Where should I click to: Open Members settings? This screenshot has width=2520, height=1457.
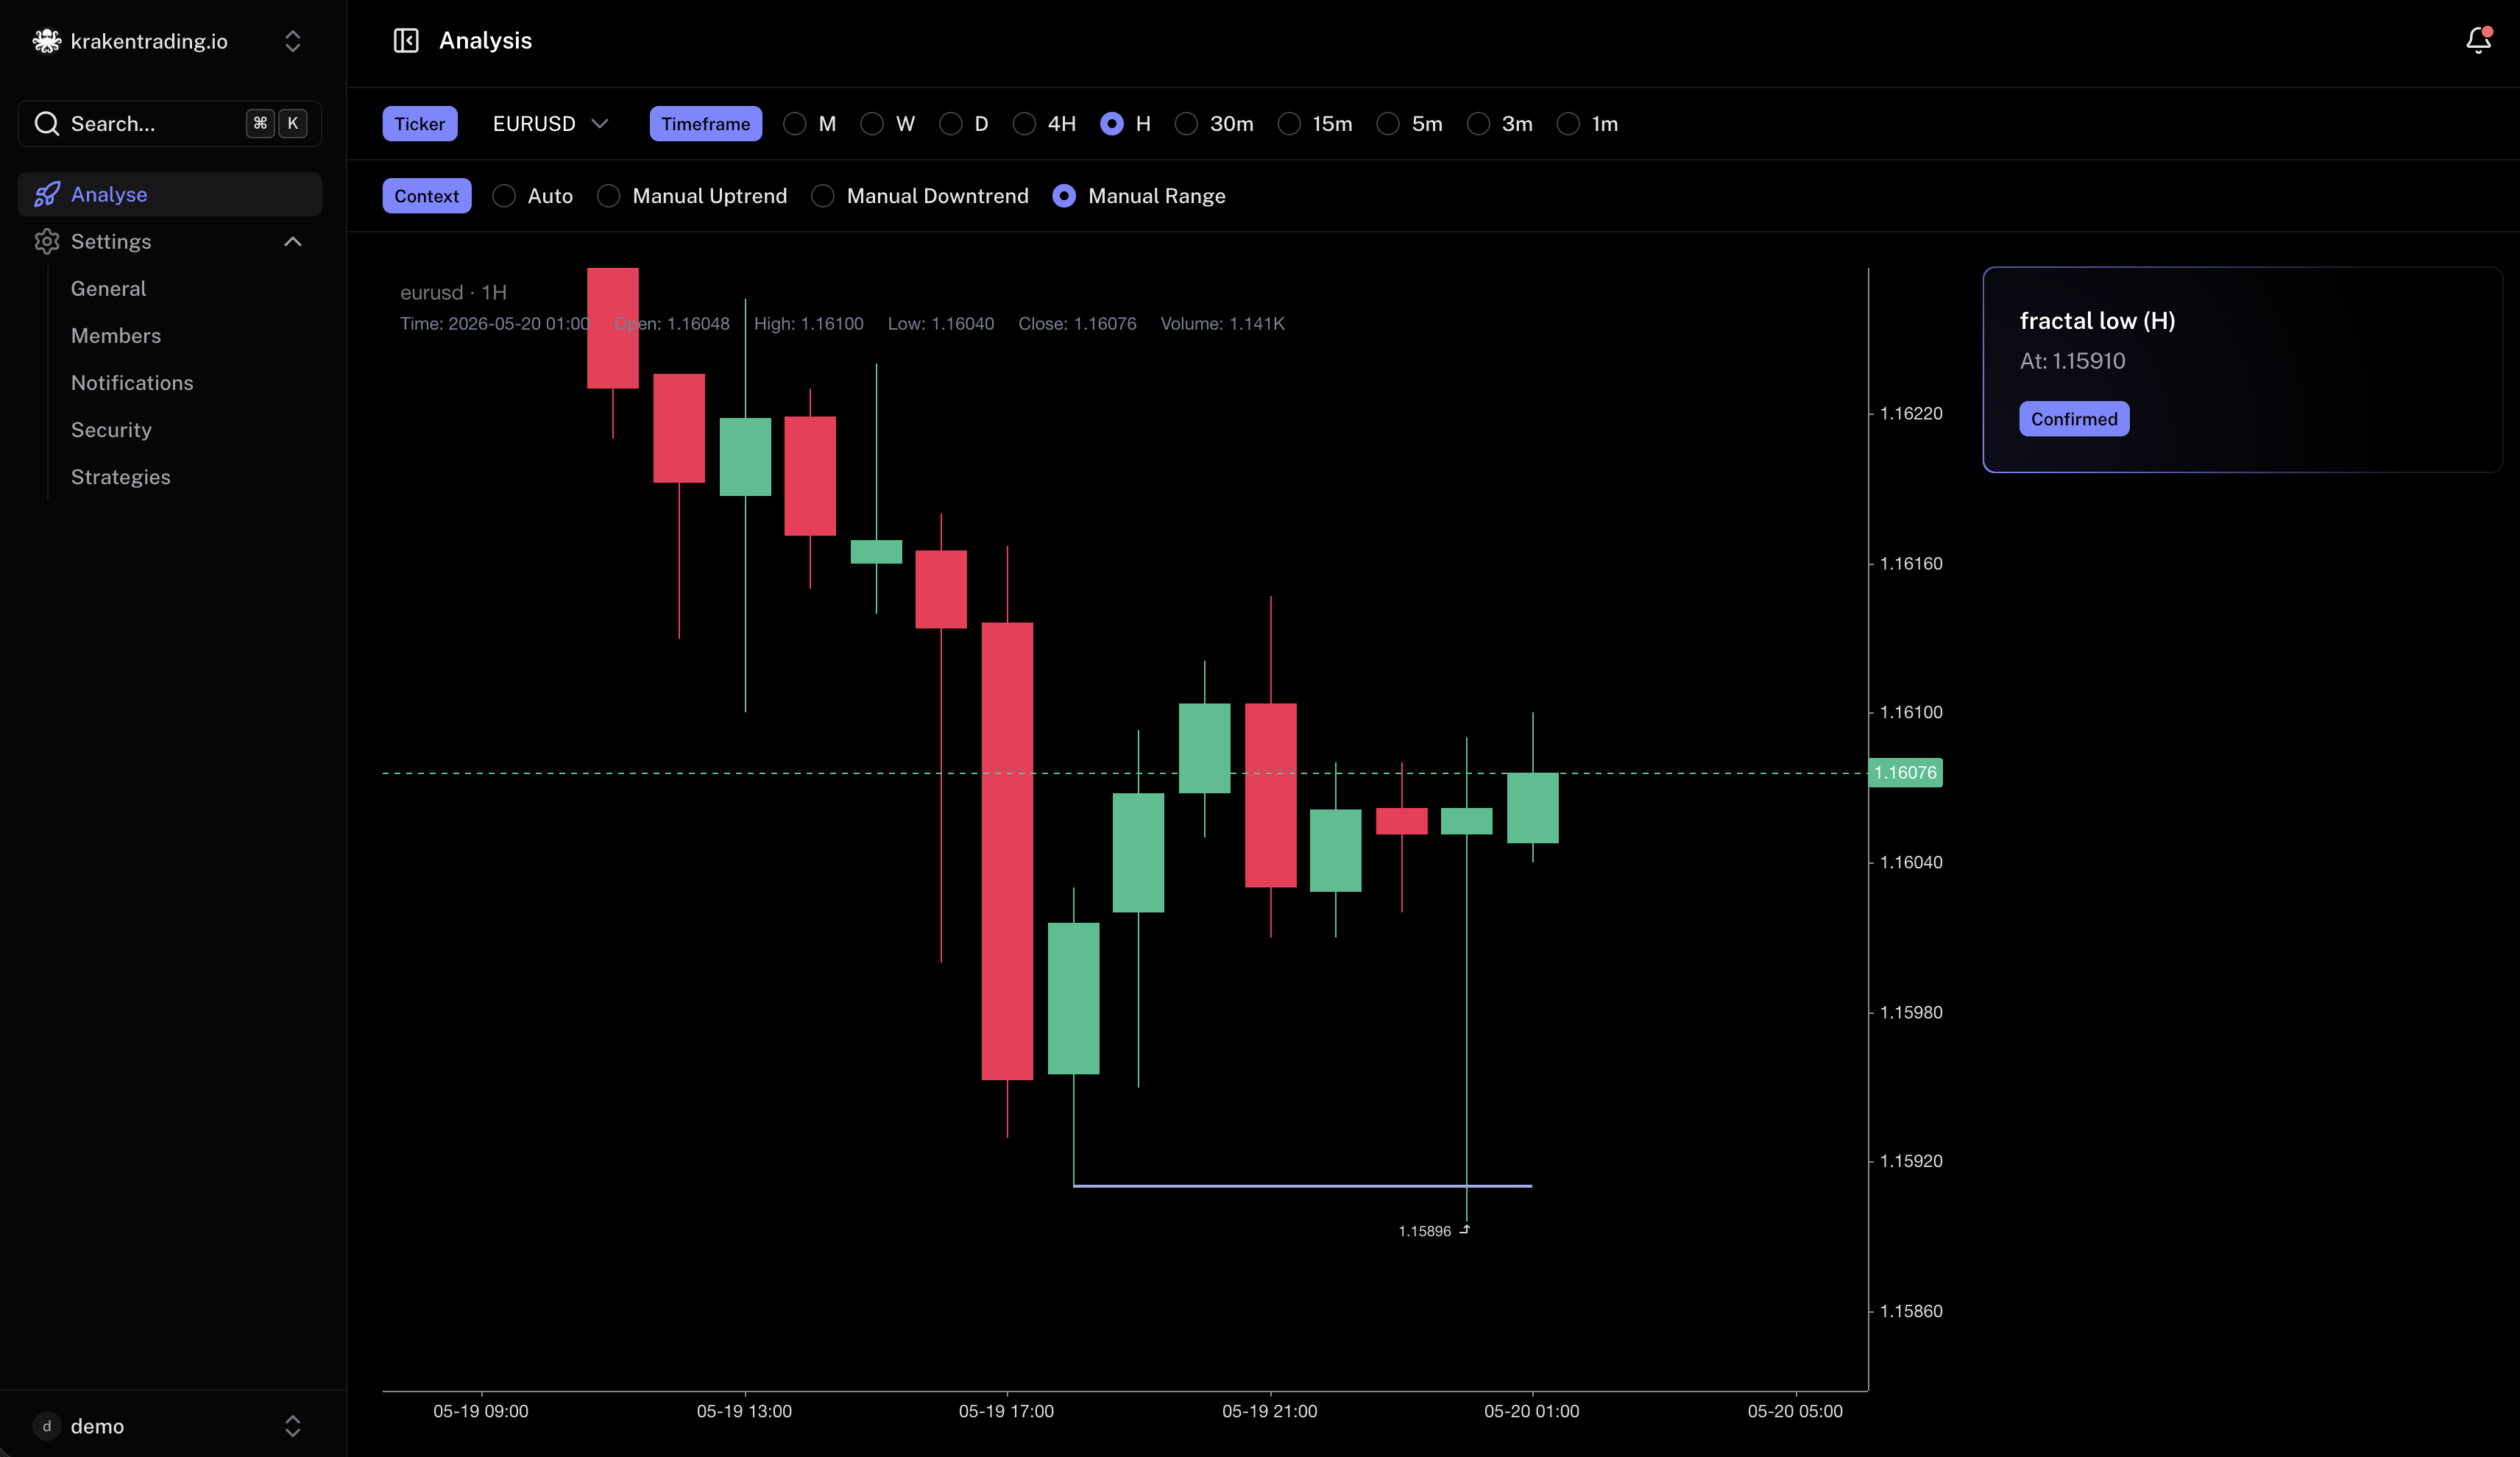click(x=116, y=336)
